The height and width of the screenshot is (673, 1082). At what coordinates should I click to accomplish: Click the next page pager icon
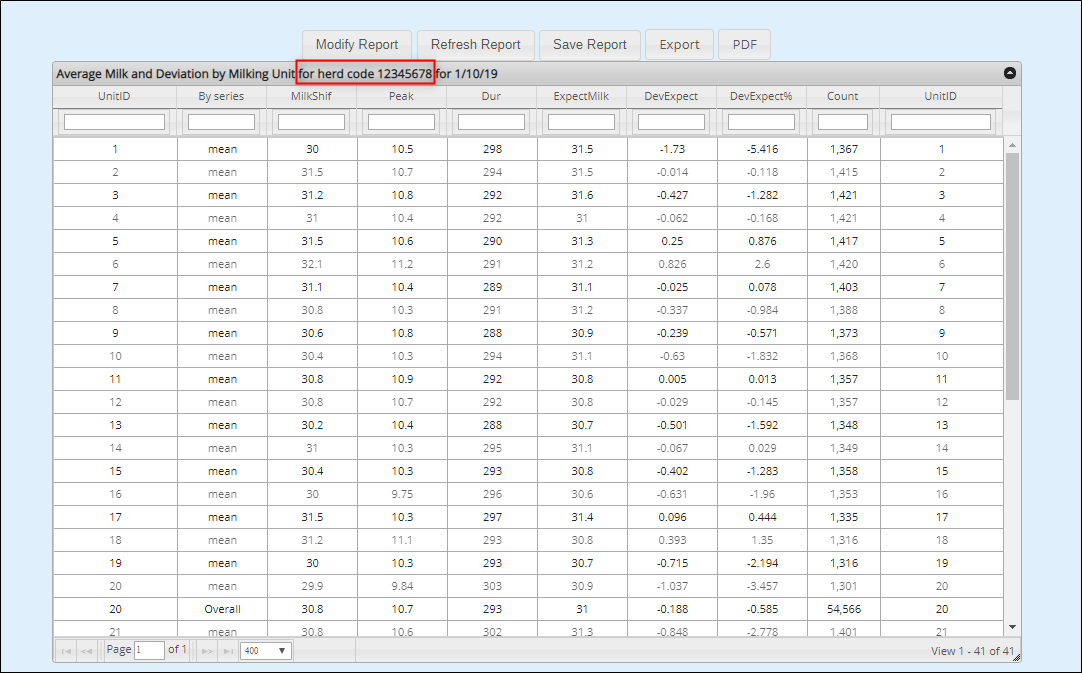(x=207, y=650)
